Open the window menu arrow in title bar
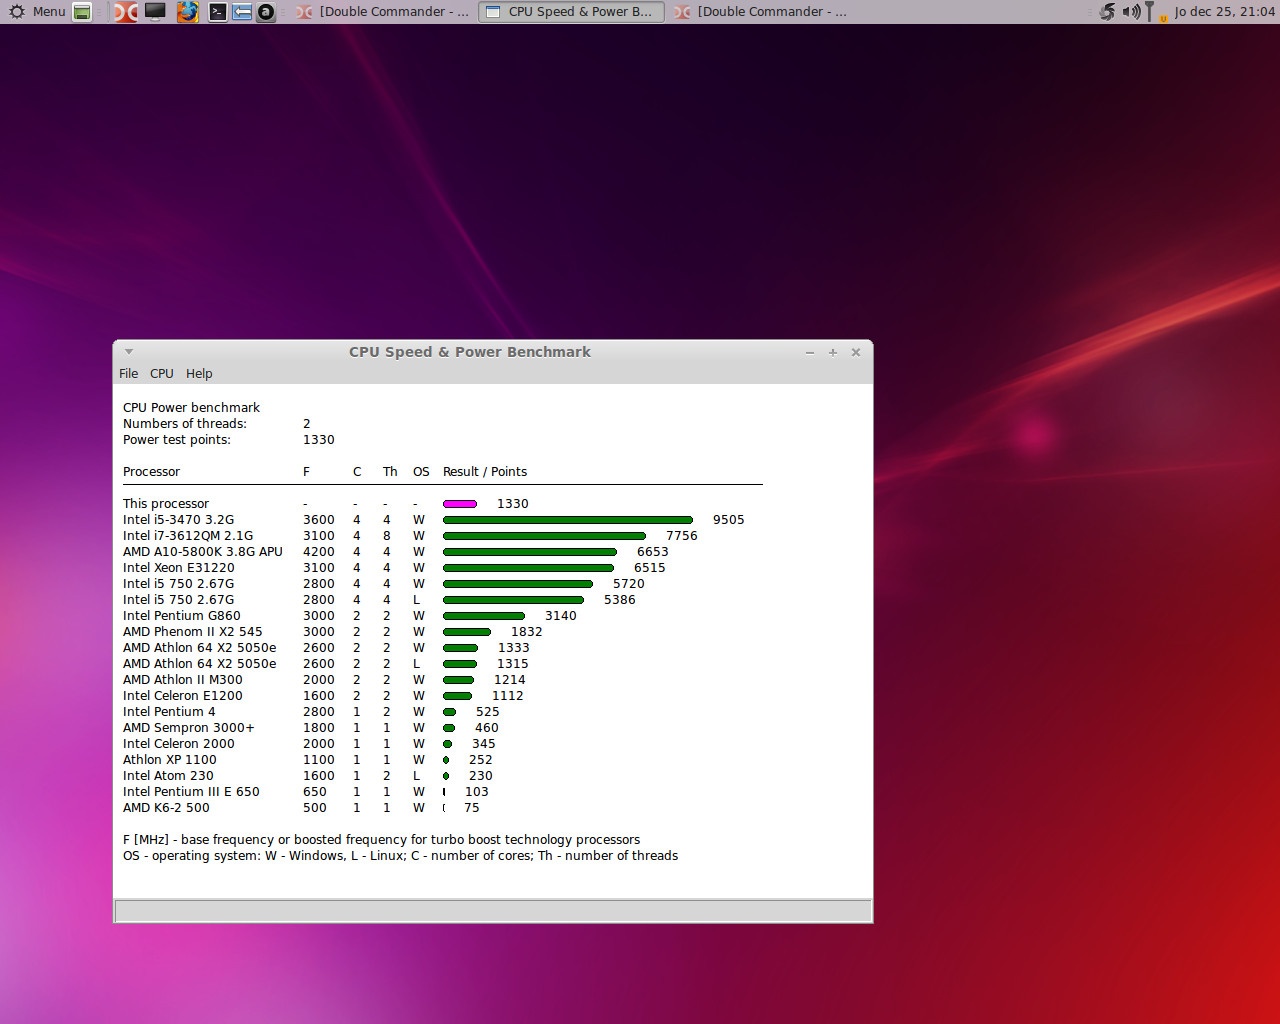The image size is (1280, 1024). point(129,352)
